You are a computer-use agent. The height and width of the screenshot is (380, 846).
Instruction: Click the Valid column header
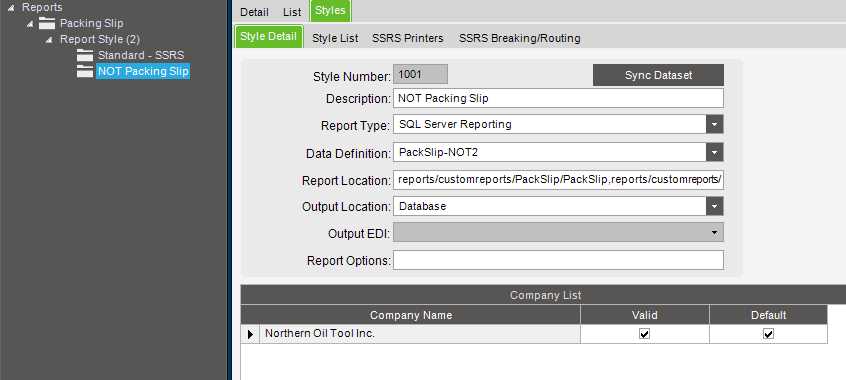tap(645, 315)
